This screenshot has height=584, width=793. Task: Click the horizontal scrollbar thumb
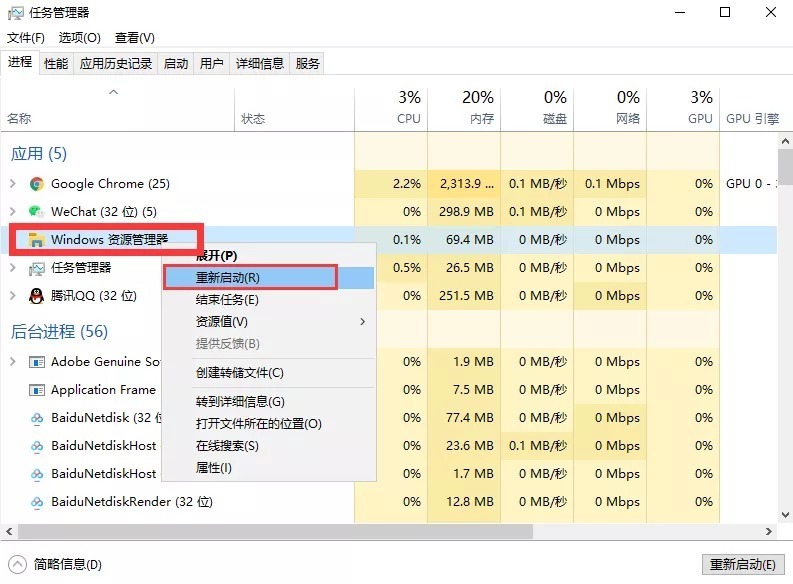click(275, 531)
